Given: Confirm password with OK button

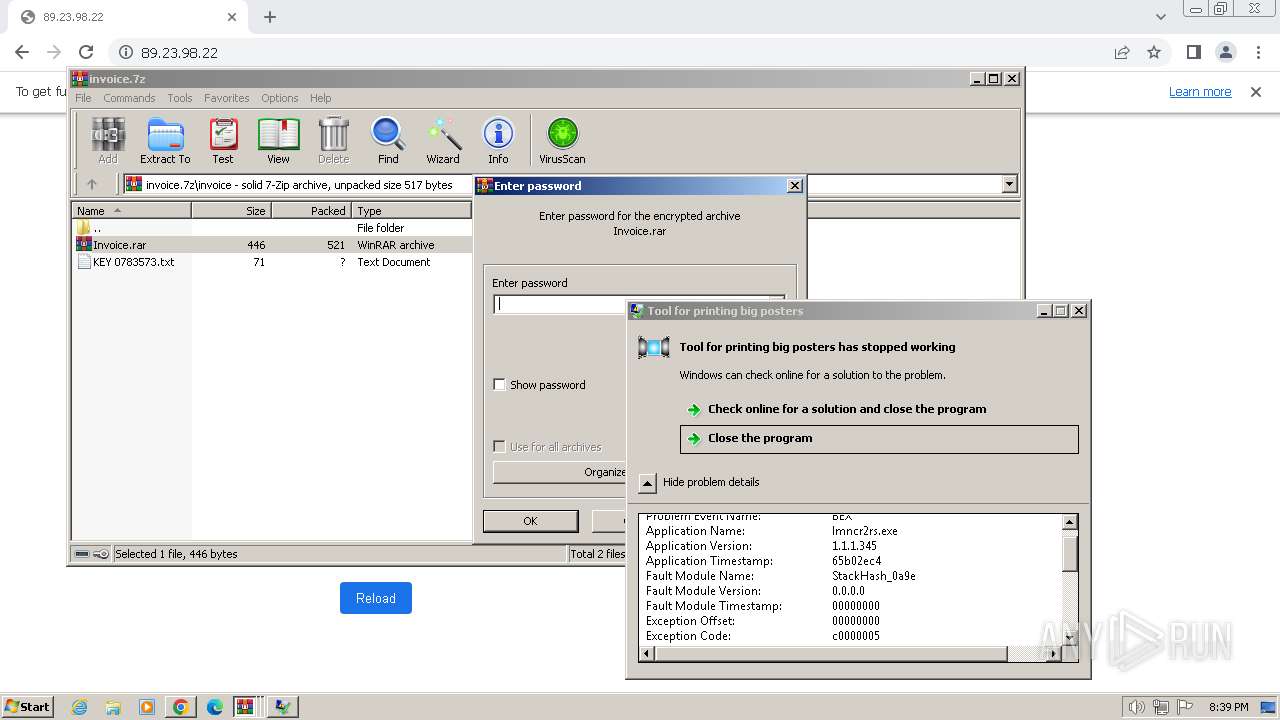Looking at the screenshot, I should pos(530,521).
